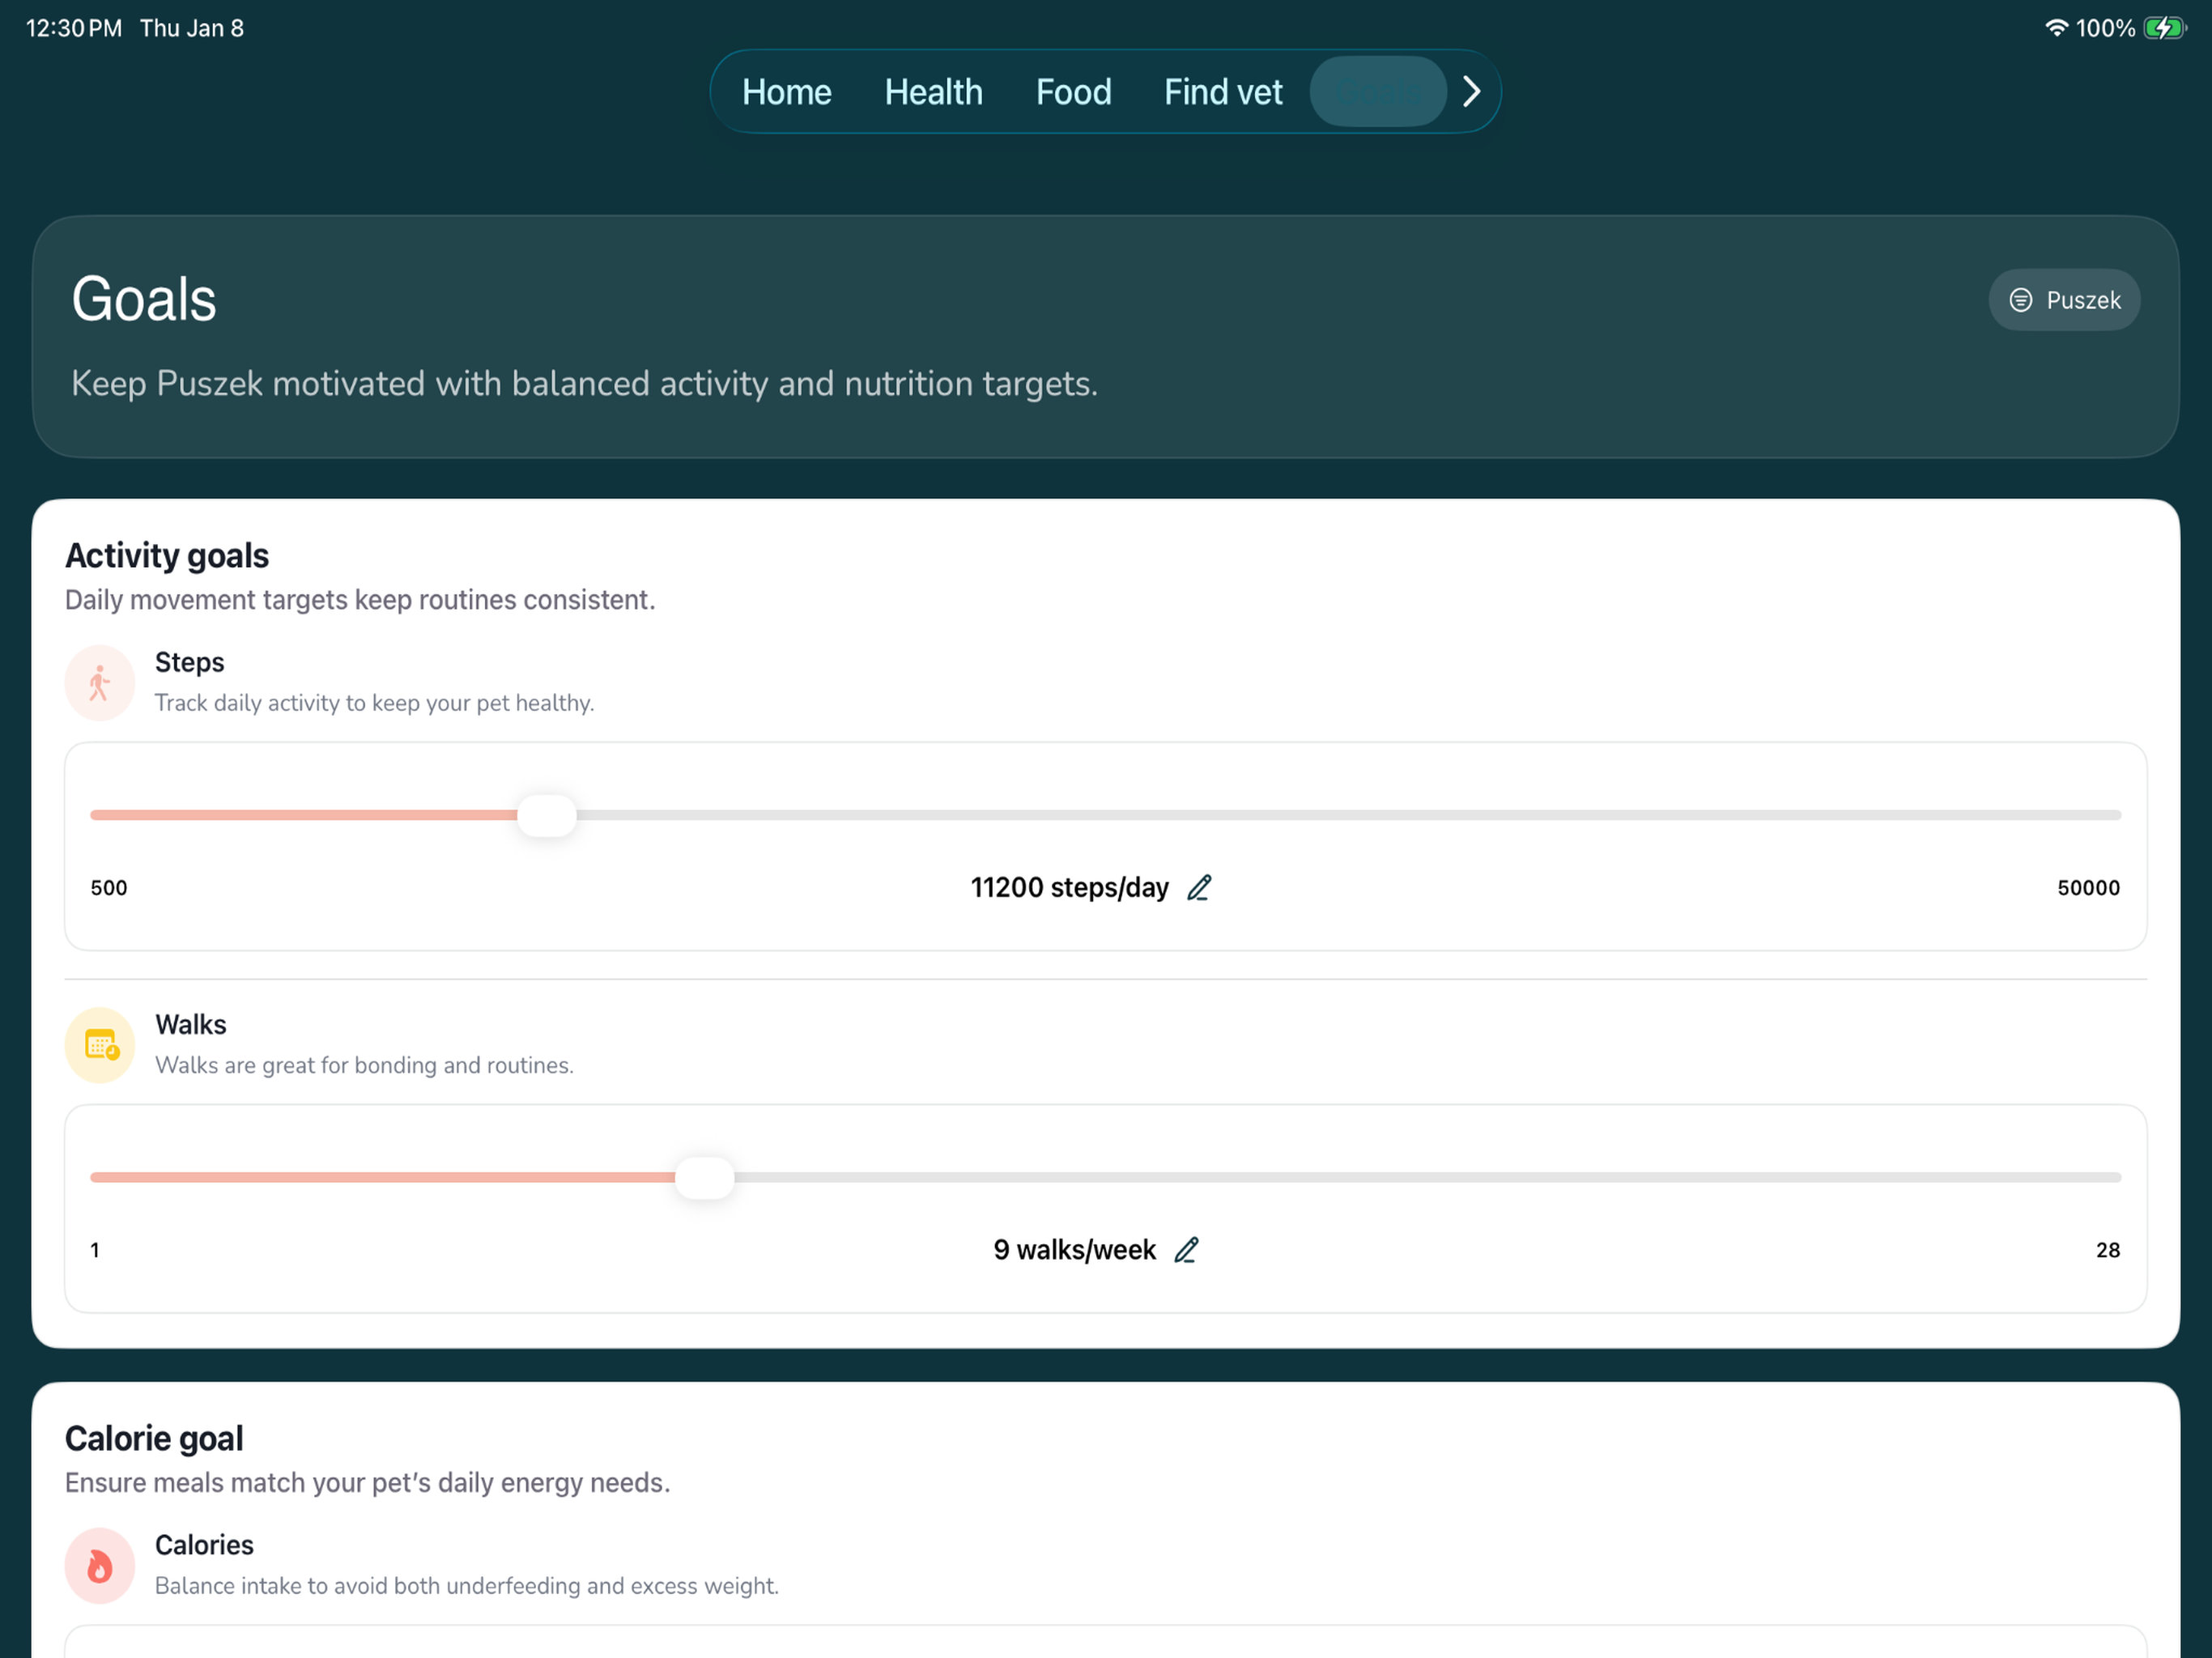
Task: Click the "Activity goals" heading
Action: tap(167, 555)
